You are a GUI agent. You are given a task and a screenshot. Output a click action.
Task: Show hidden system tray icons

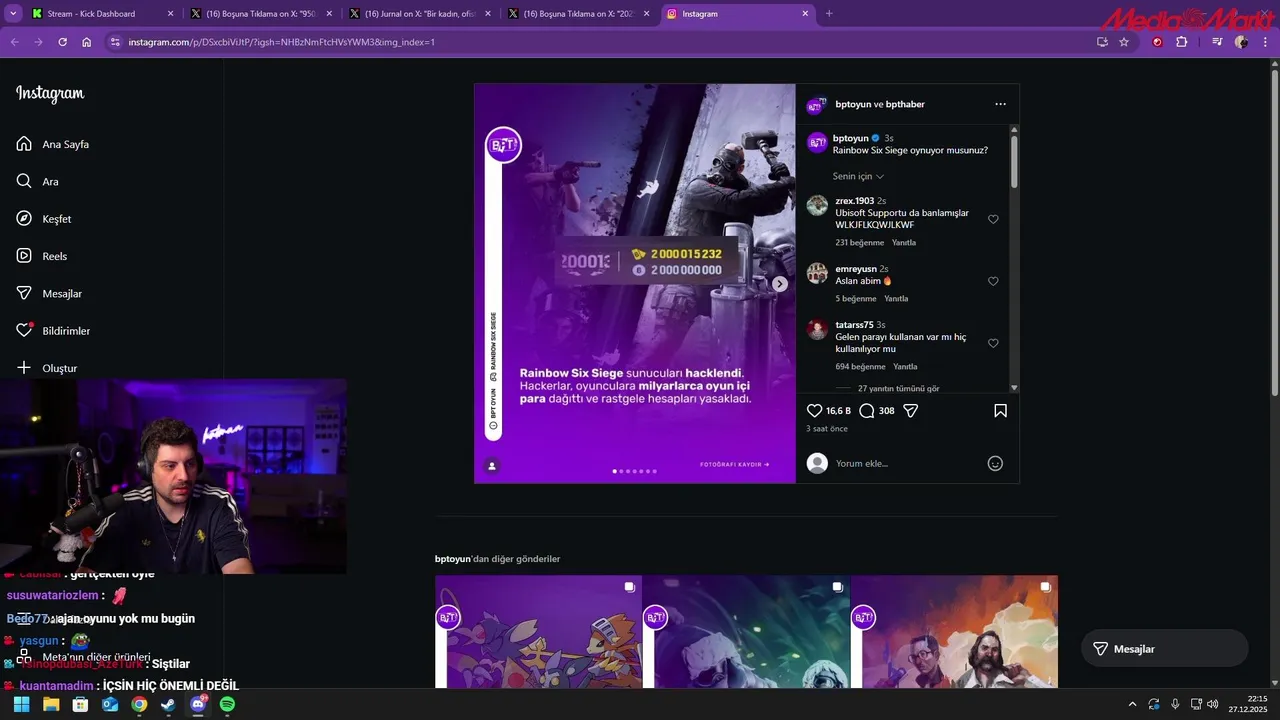1132,704
